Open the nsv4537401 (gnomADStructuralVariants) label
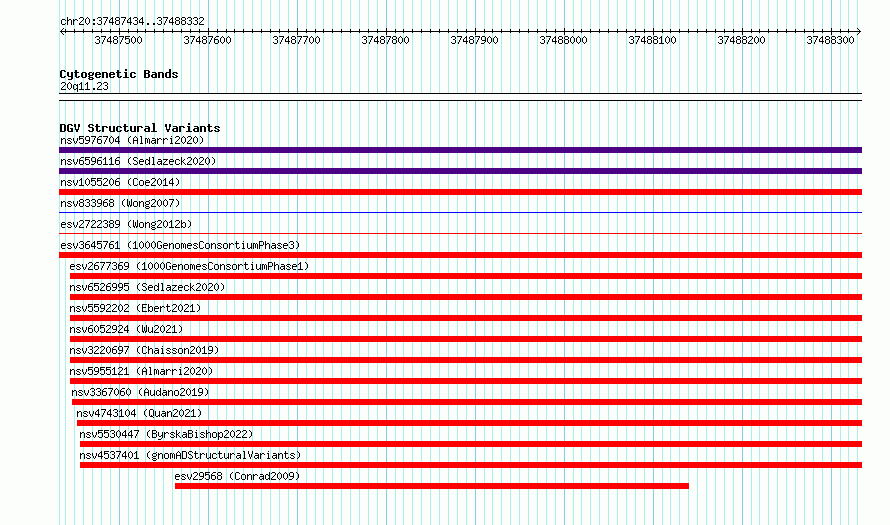The height and width of the screenshot is (525, 890). [190, 455]
